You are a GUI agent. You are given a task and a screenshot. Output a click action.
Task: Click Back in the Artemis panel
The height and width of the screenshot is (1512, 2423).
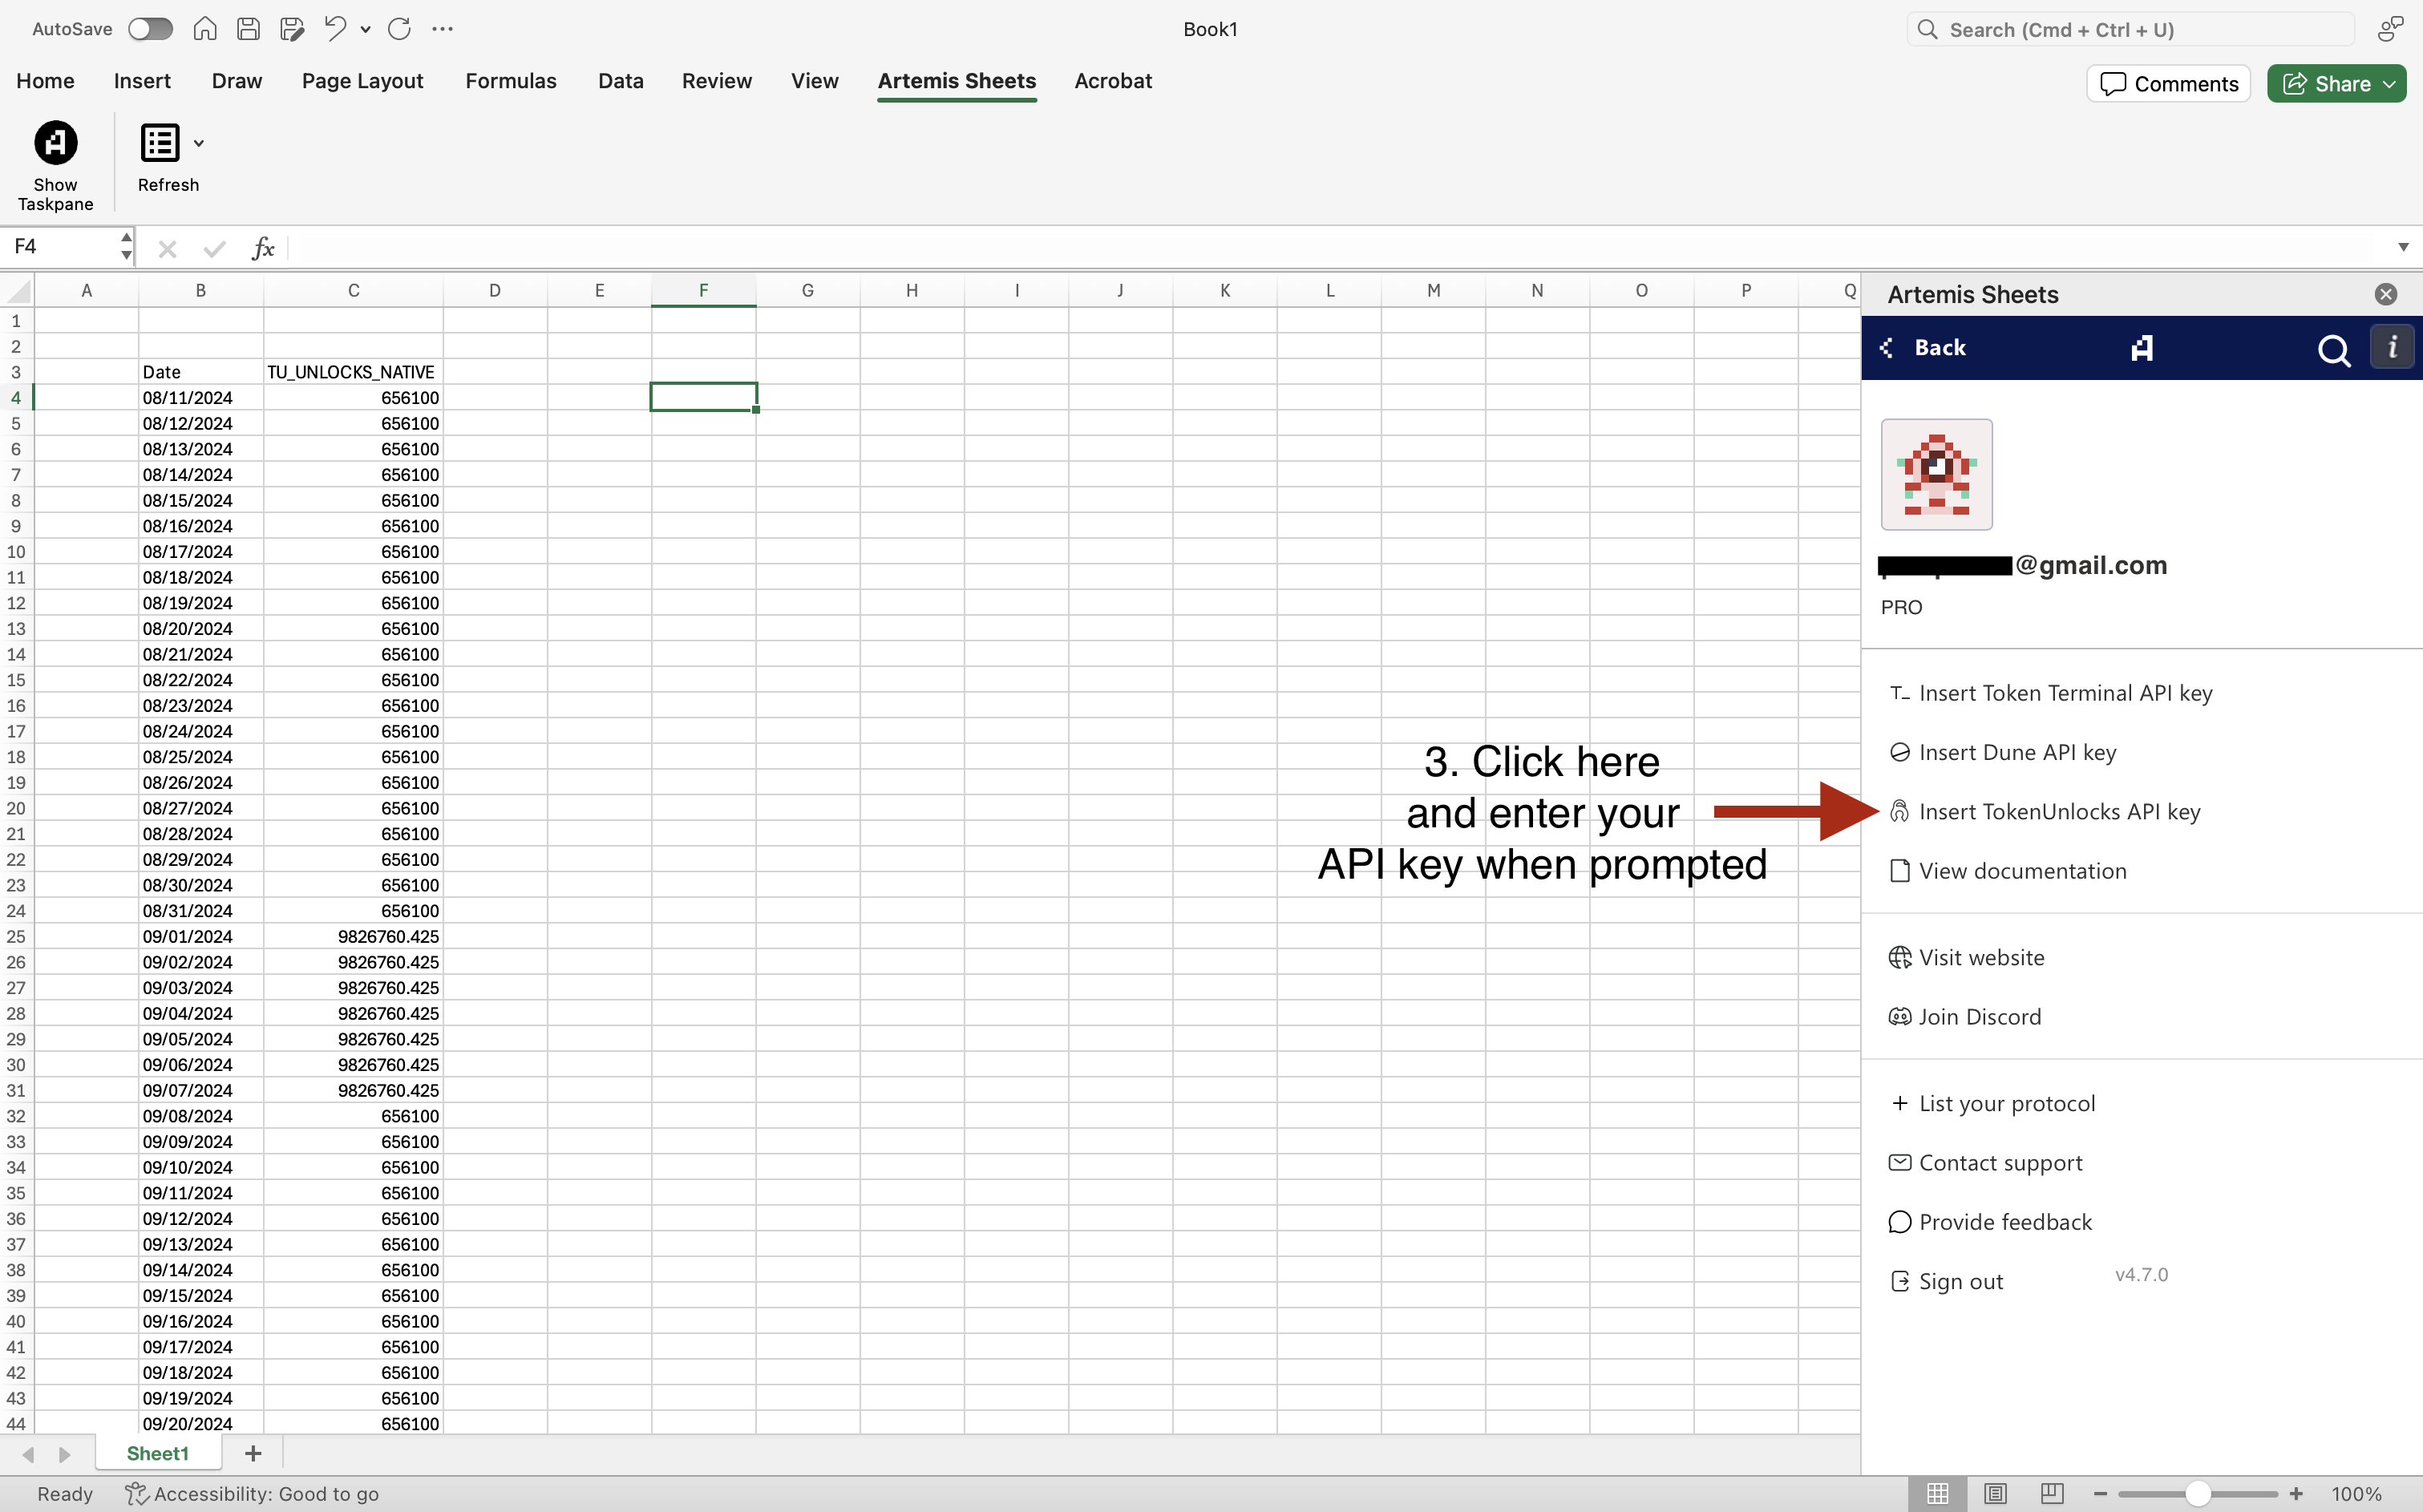coord(1923,348)
